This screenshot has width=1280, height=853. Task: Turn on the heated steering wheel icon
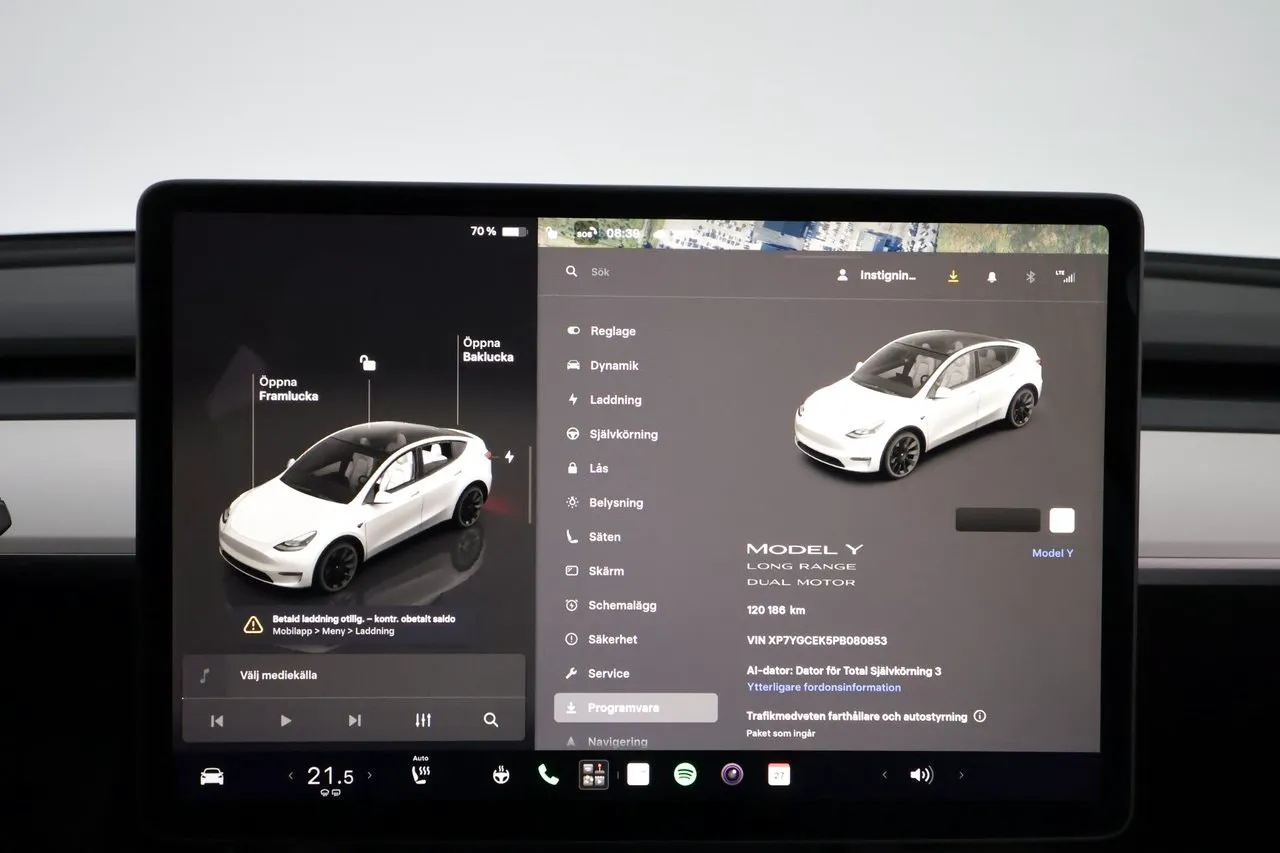pyautogui.click(x=501, y=774)
